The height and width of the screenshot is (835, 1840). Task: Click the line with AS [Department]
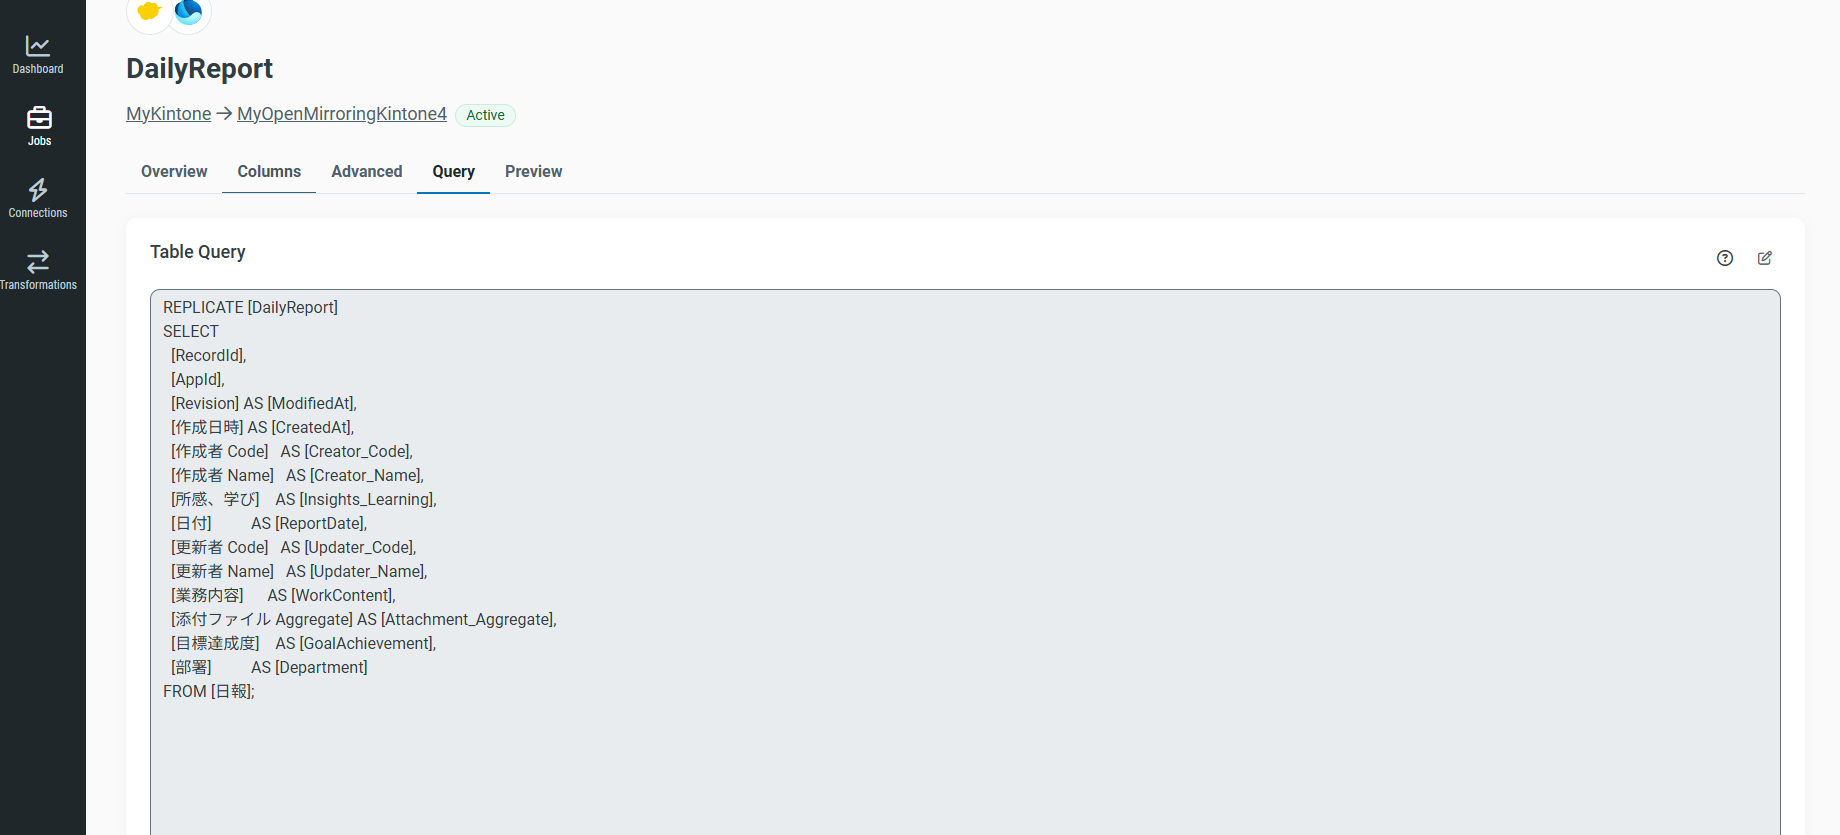pyautogui.click(x=269, y=667)
